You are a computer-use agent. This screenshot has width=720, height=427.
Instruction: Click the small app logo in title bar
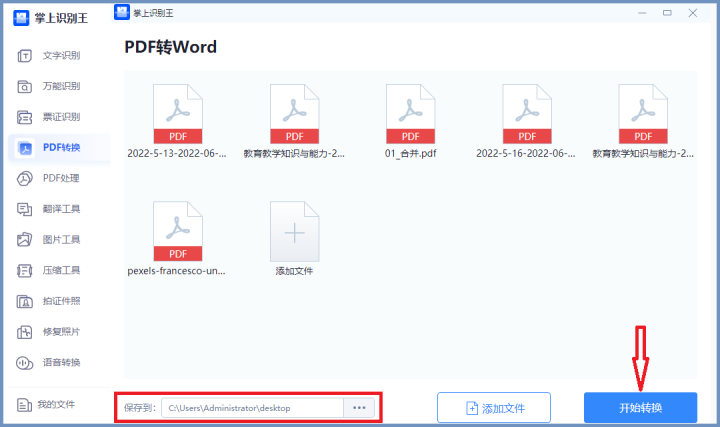coord(122,12)
